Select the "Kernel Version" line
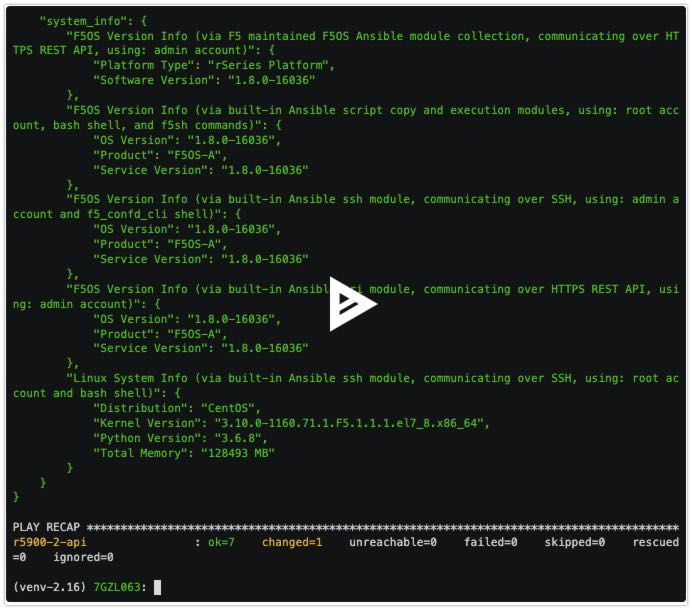Screen dimensions: 692x610 coord(291,423)
